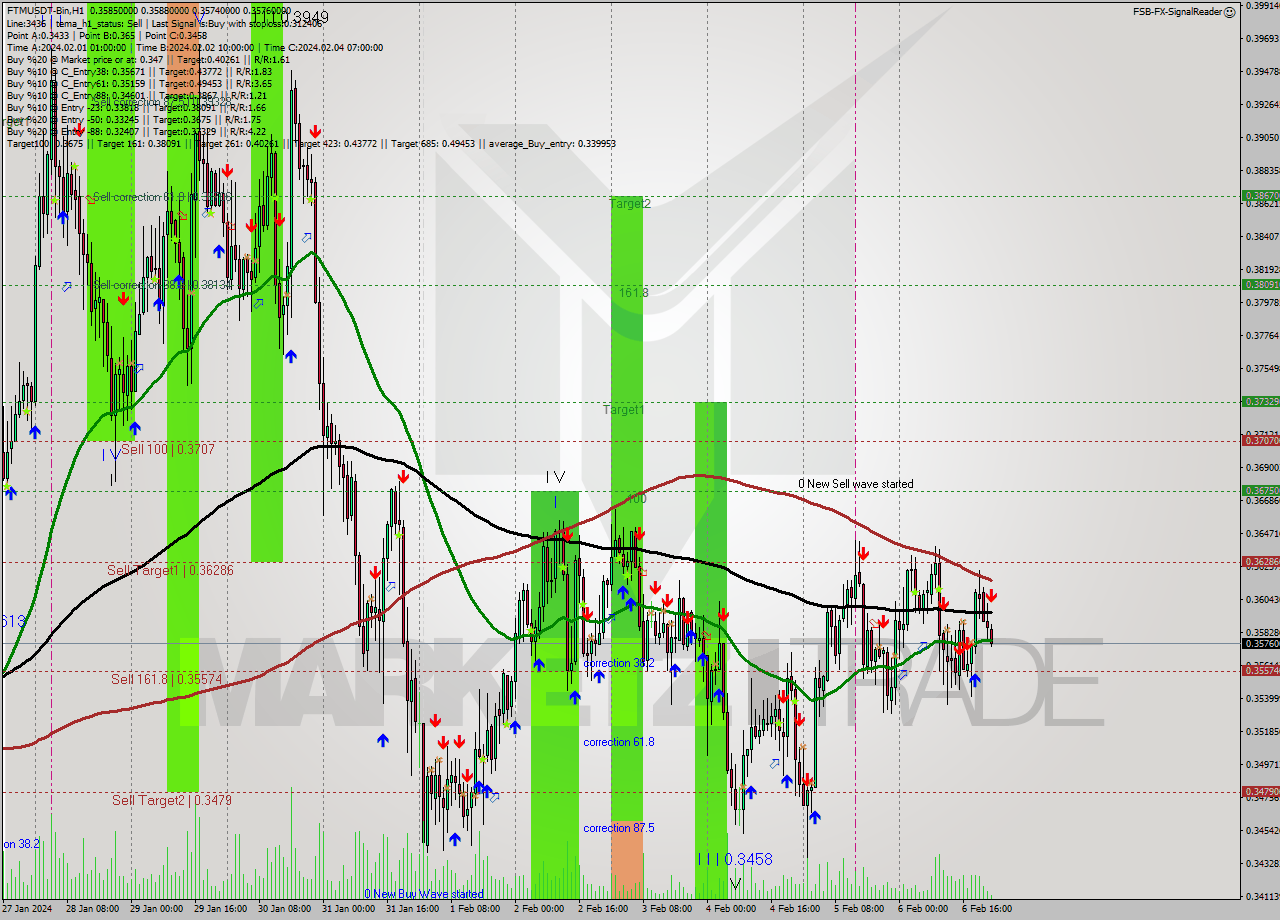Viewport: 1280px width, 920px height.
Task: Click the green 0.38670 price tag on axis
Action: click(x=1260, y=196)
